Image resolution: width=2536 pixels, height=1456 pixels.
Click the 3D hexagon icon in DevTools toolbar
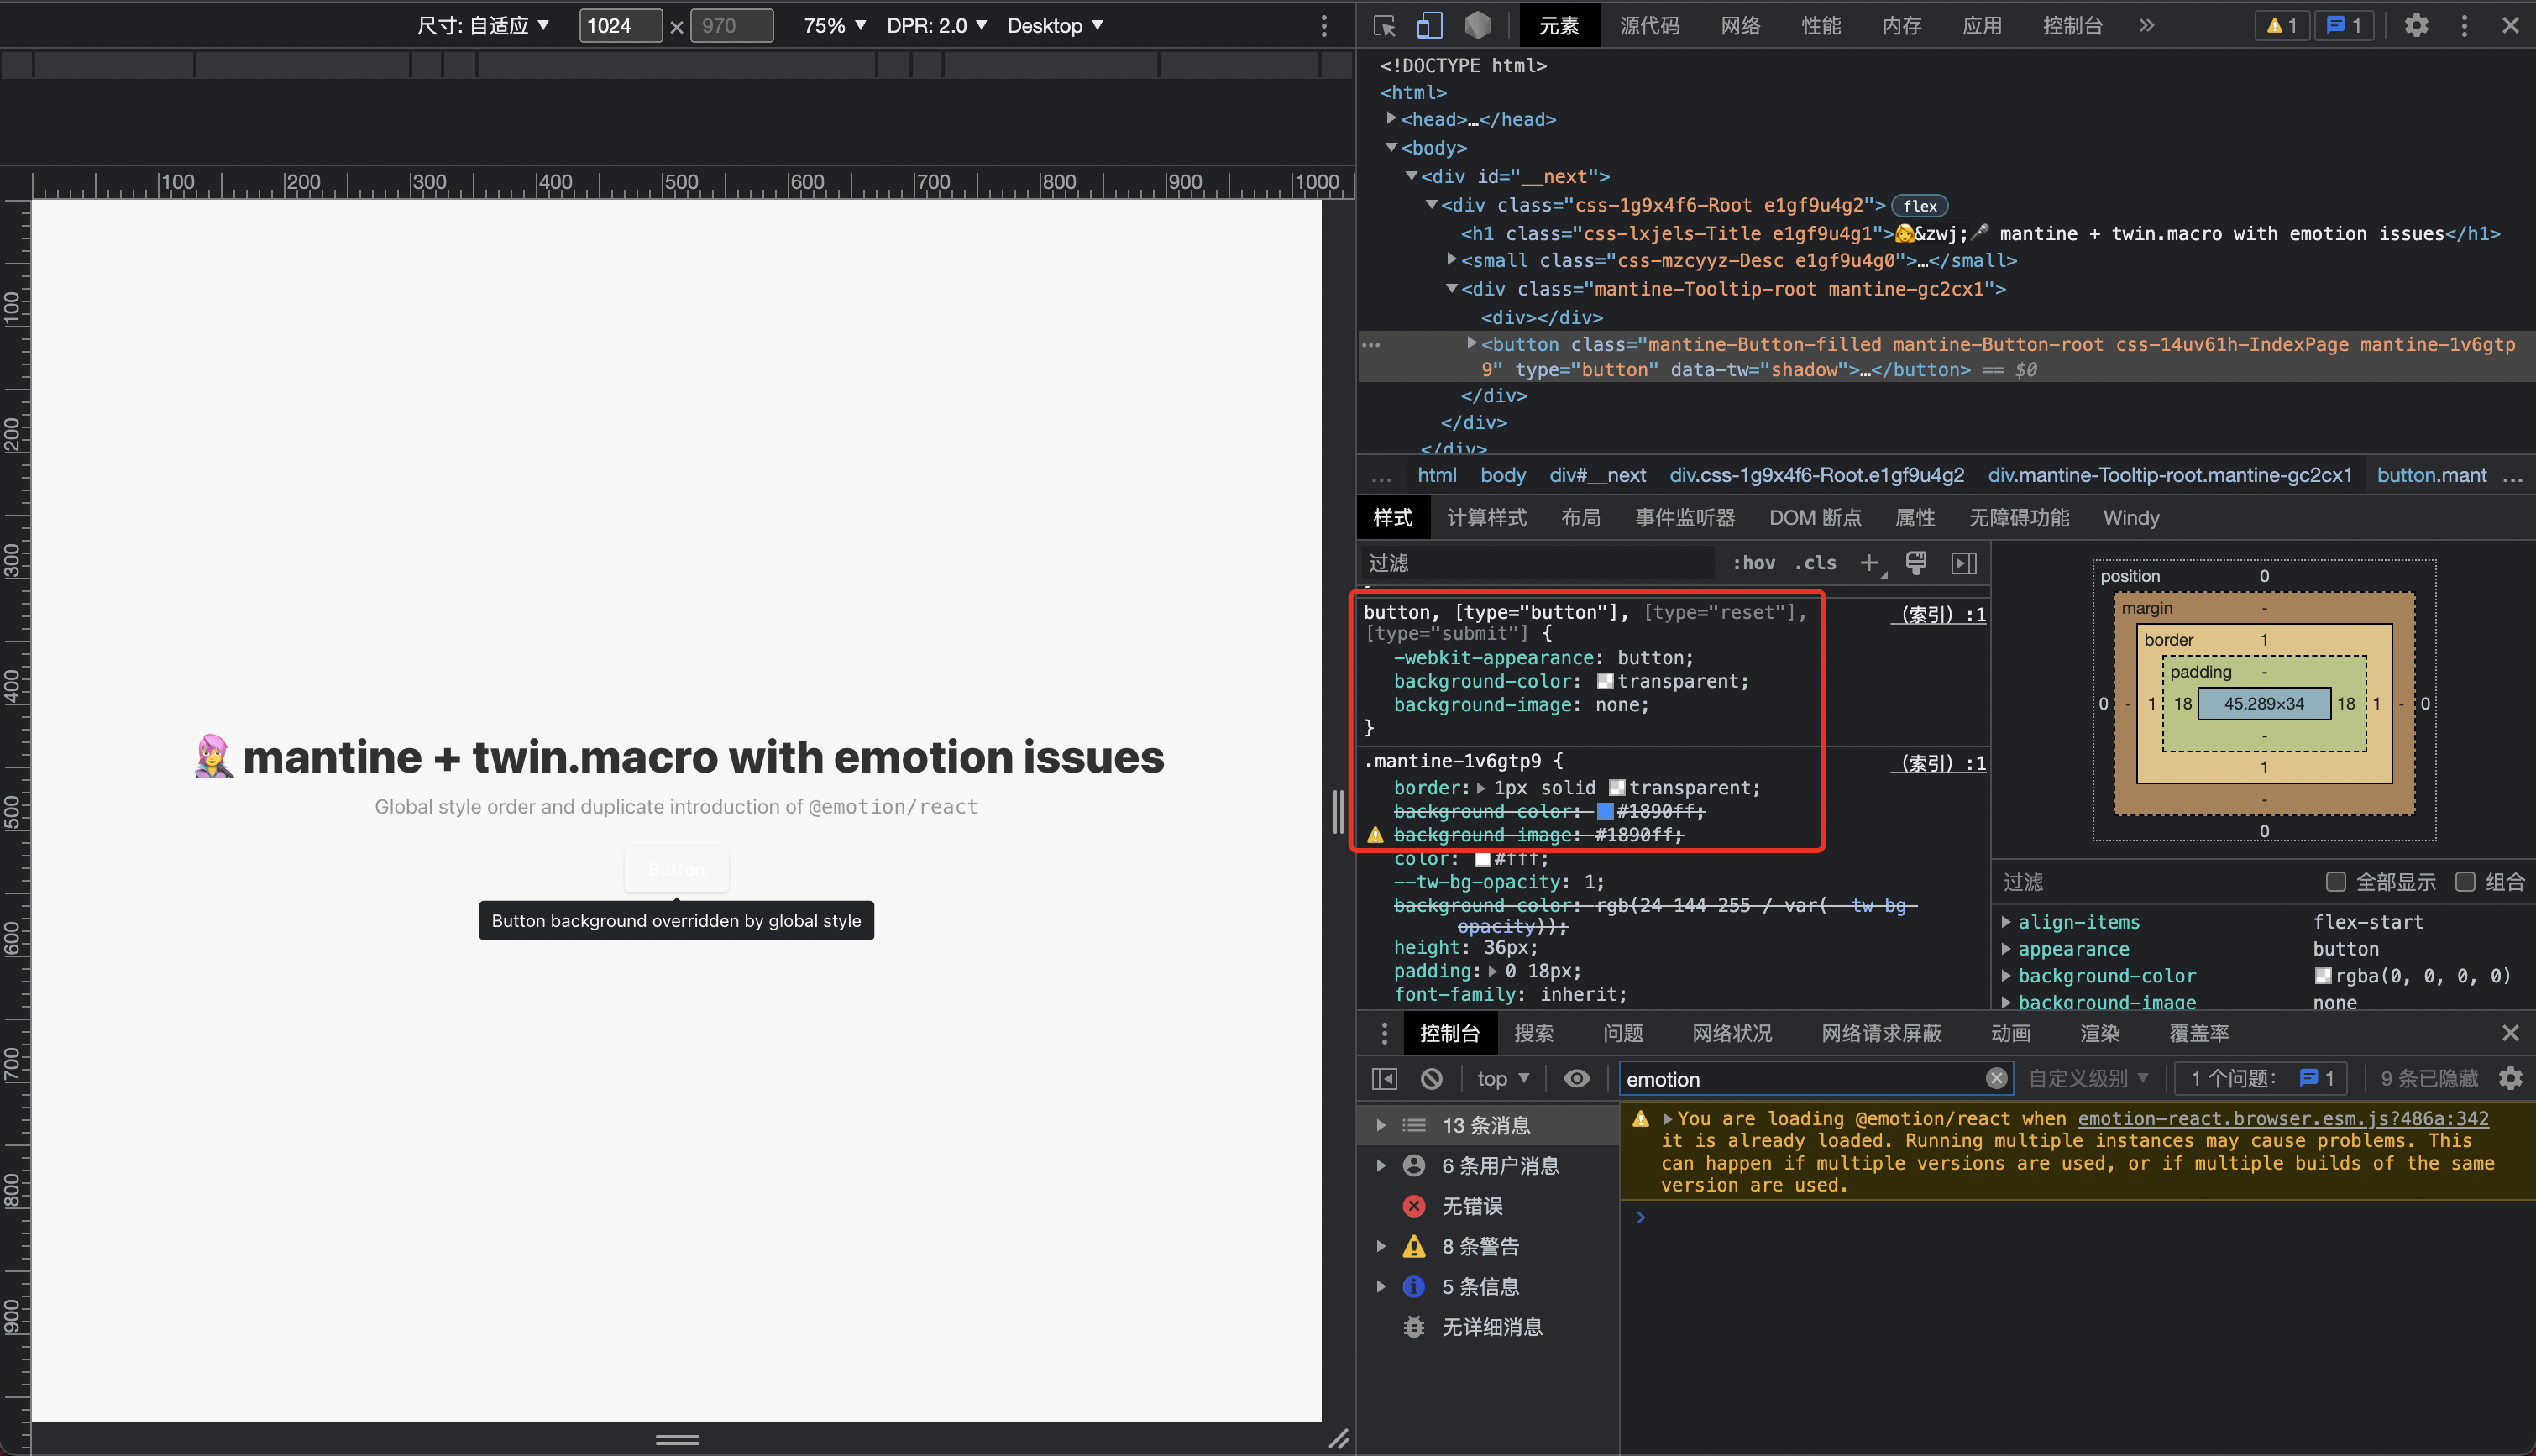click(1477, 26)
